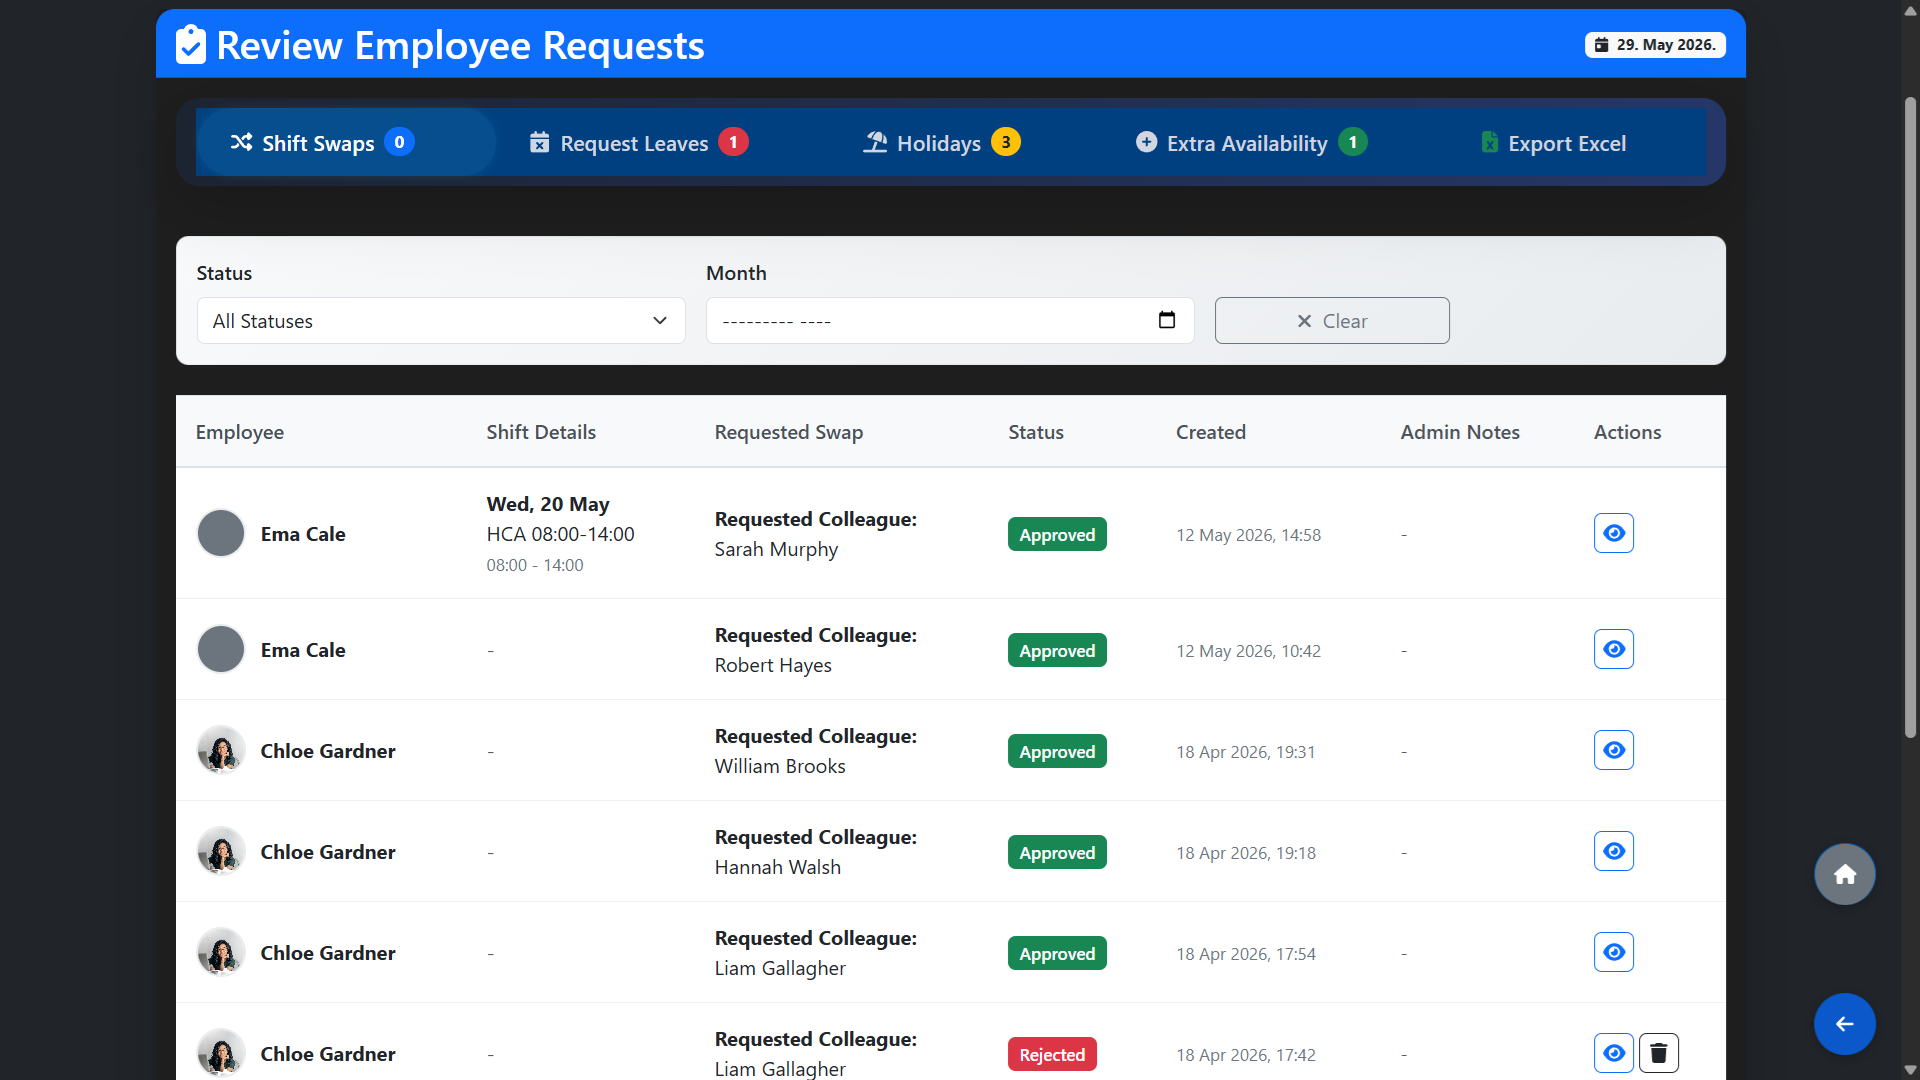This screenshot has width=1920, height=1080.
Task: Click the Created column header
Action: coord(1211,432)
